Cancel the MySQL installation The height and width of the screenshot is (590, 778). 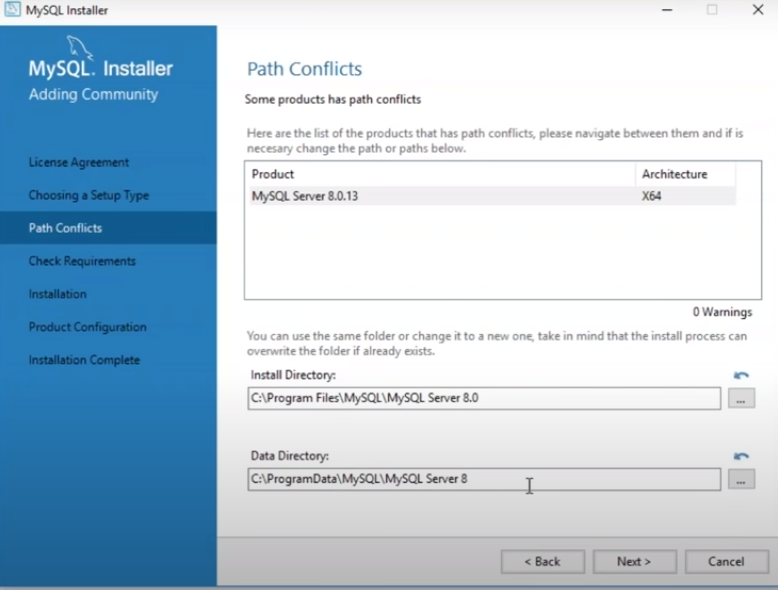[726, 561]
